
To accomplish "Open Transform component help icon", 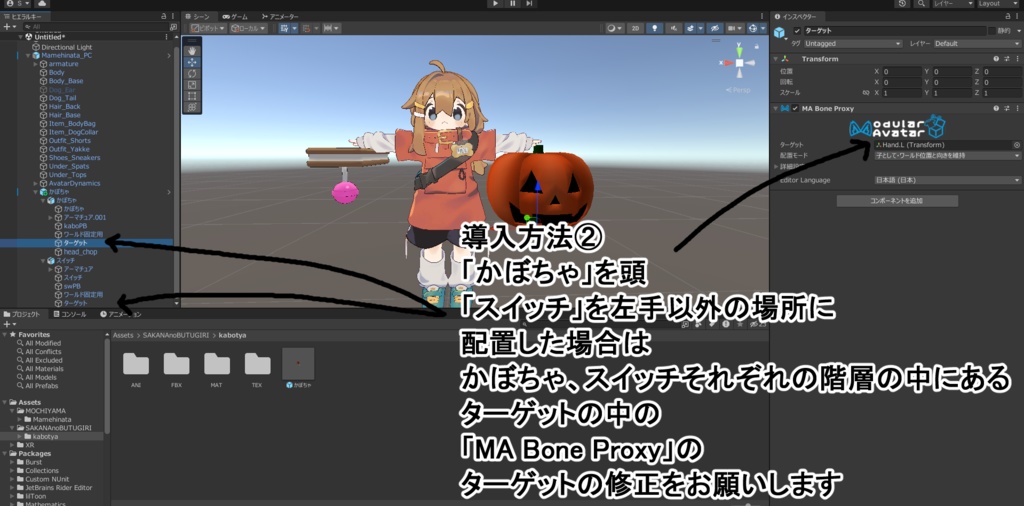I will [997, 59].
